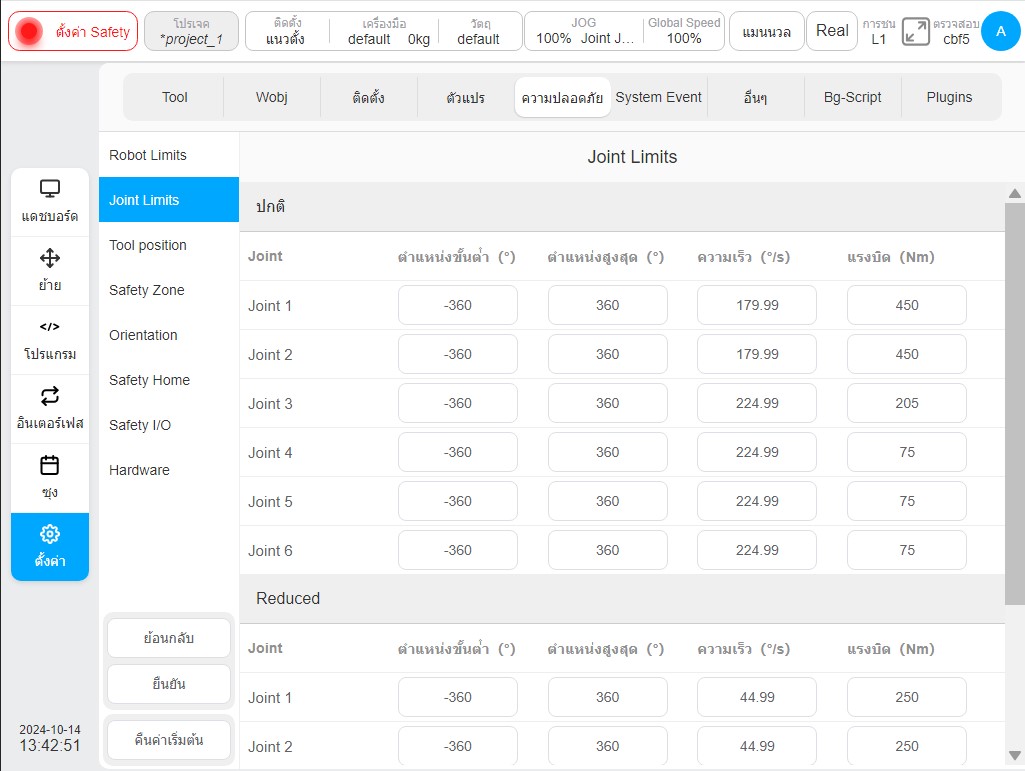Edit Joint 6 torque 75 field

[x=907, y=550]
